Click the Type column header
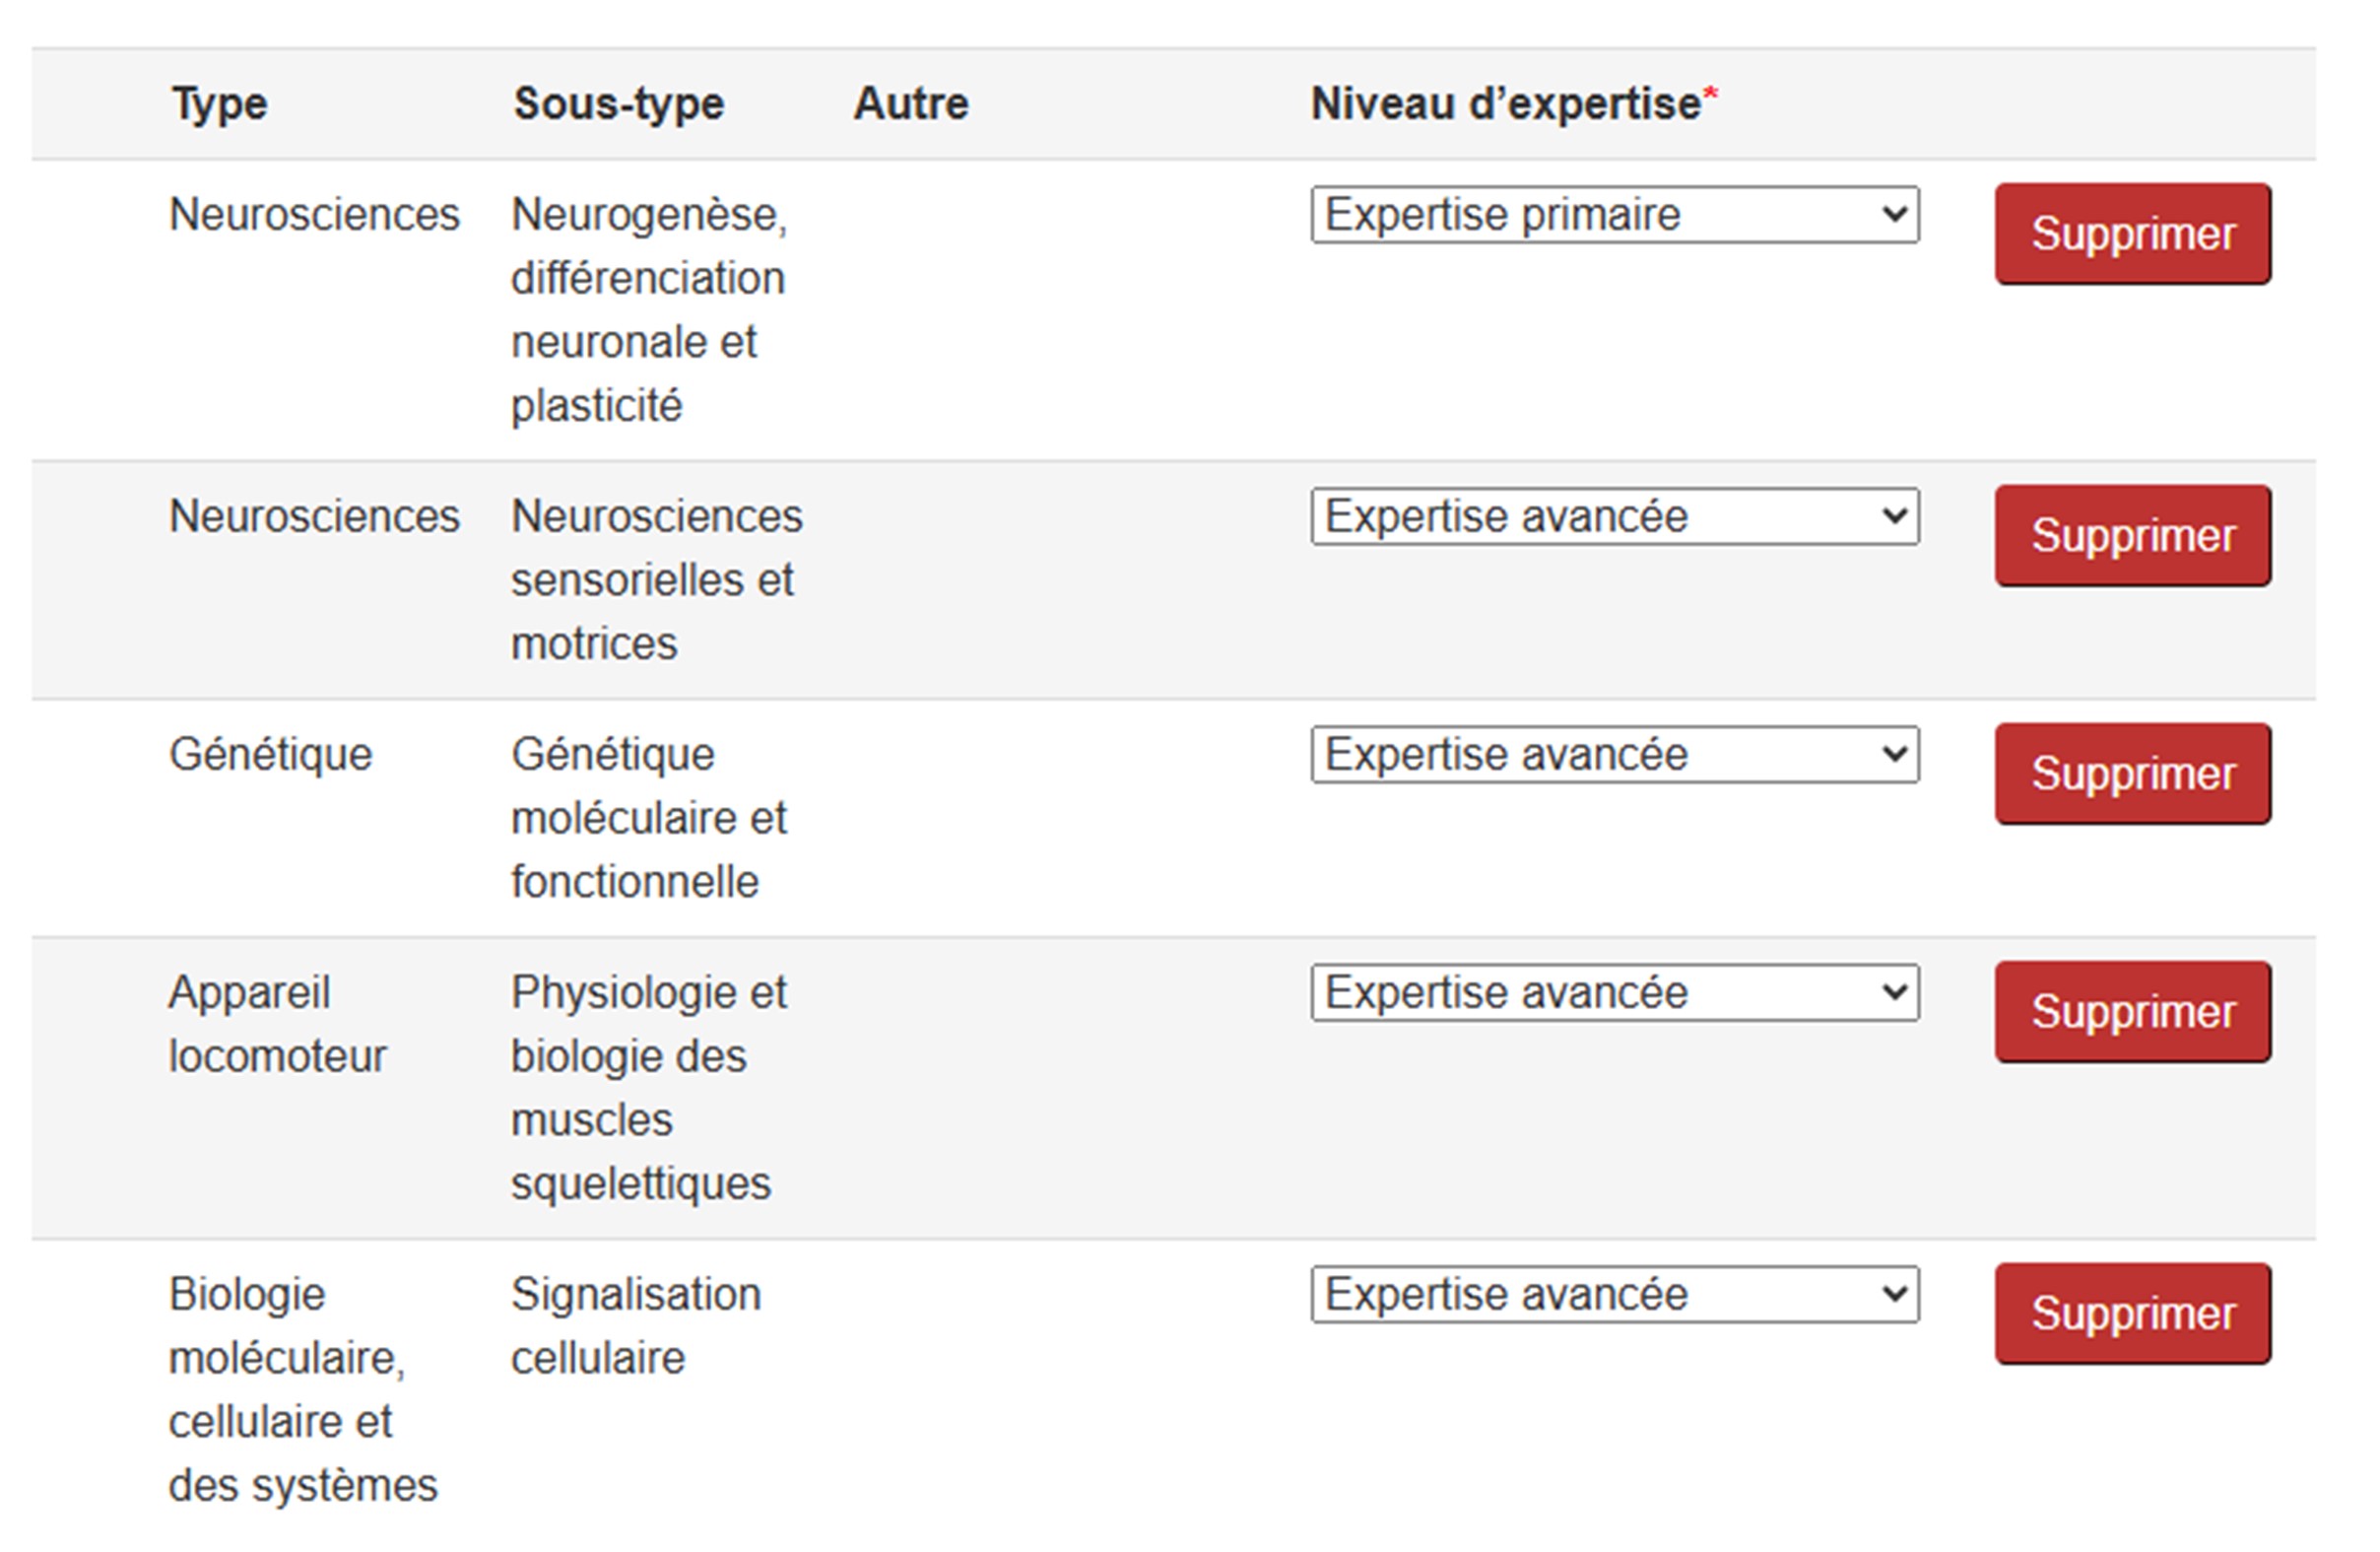 coord(219,104)
